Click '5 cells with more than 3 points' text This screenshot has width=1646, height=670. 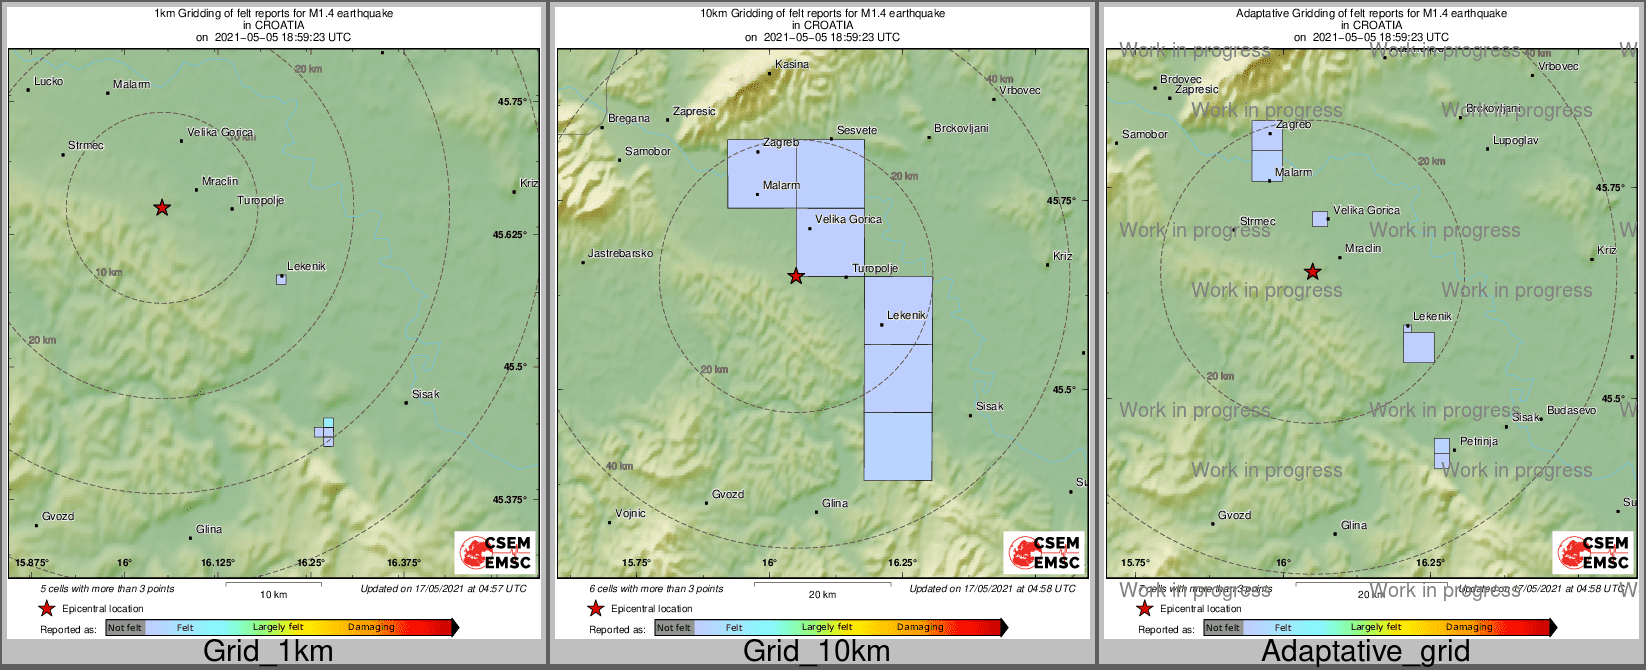pos(107,588)
